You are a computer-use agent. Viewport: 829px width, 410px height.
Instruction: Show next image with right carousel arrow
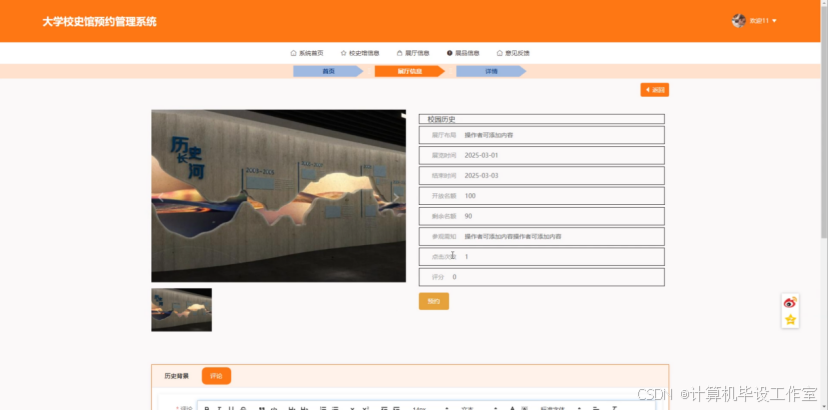pyautogui.click(x=395, y=197)
